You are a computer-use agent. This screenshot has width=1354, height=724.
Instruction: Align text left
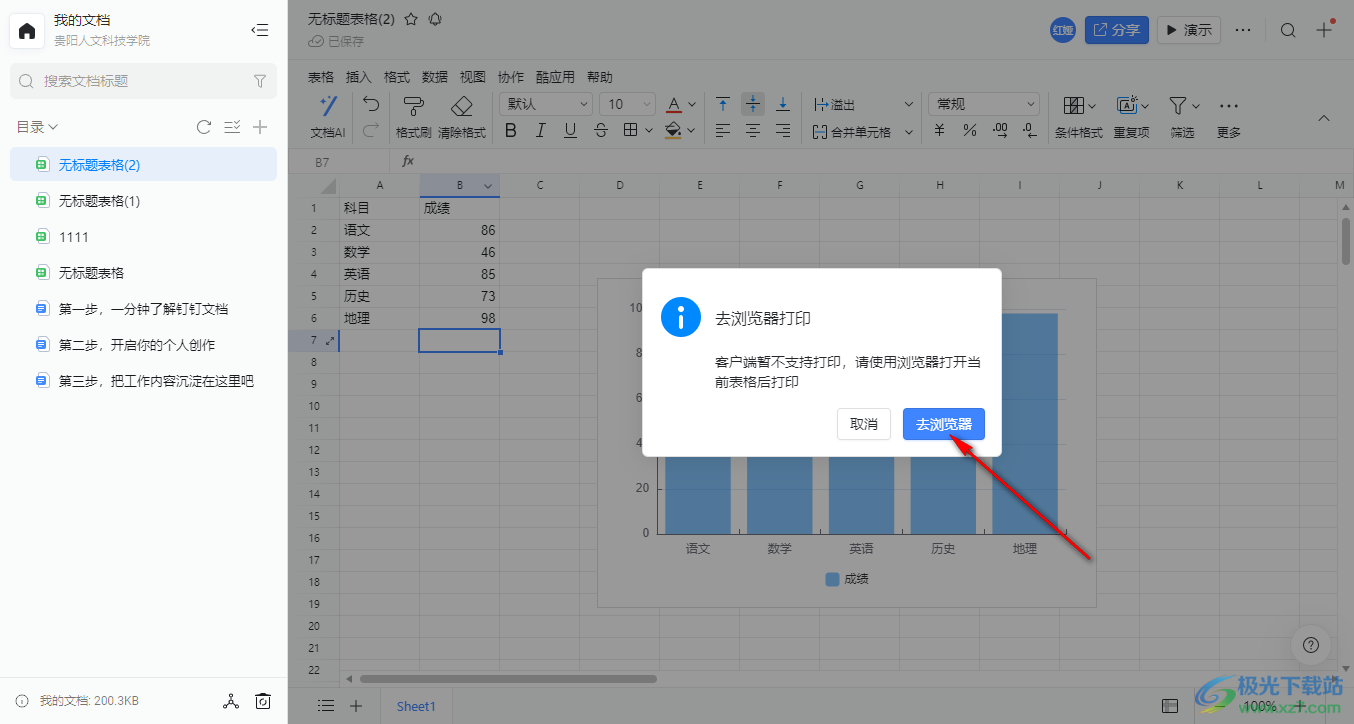(723, 130)
